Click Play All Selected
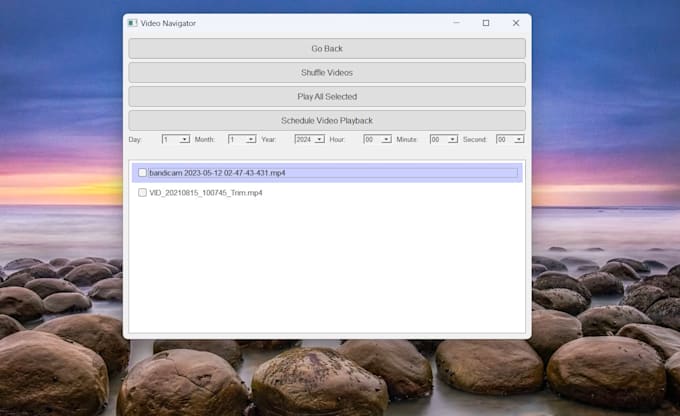The image size is (680, 416). pos(327,97)
